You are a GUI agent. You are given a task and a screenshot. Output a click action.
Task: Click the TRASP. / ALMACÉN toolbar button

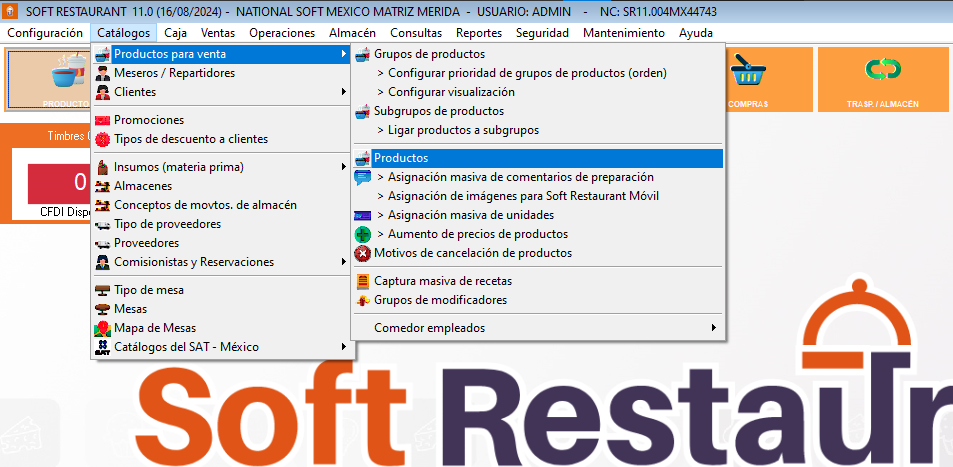(882, 80)
